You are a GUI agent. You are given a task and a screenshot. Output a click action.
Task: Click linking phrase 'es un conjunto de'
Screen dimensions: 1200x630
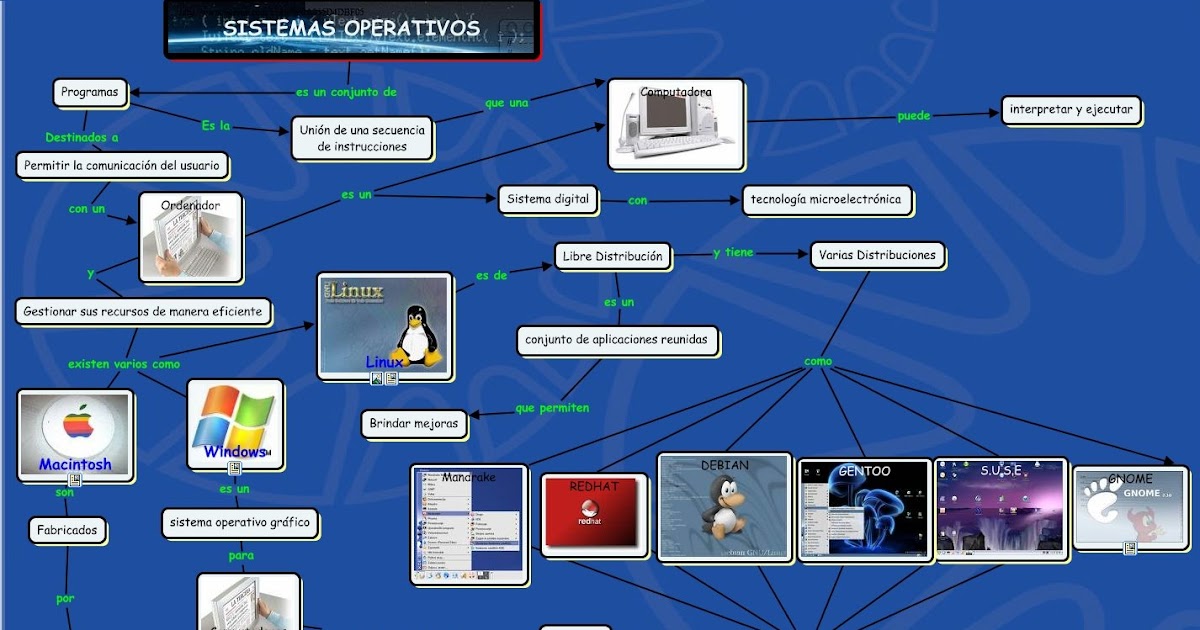click(346, 92)
